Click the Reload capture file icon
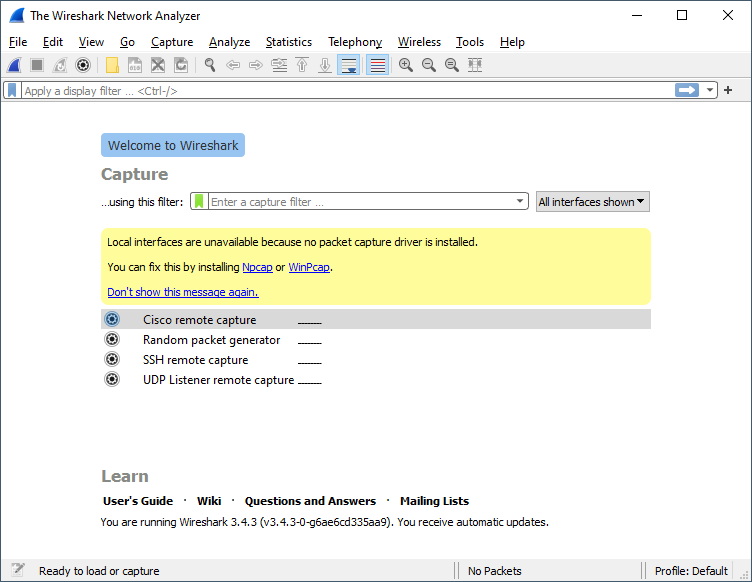 click(x=181, y=65)
